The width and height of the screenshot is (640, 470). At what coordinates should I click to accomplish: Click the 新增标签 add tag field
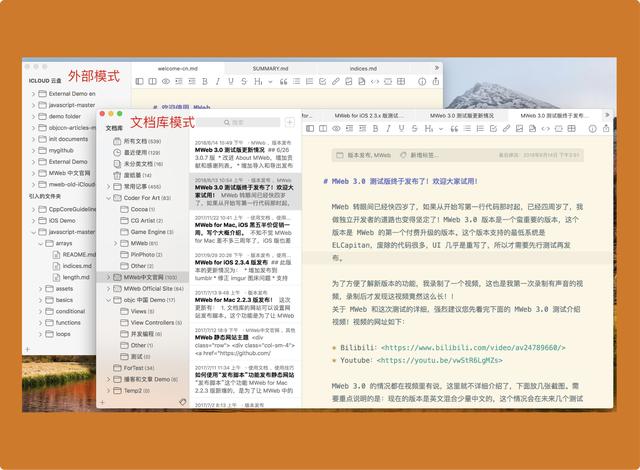click(x=420, y=155)
